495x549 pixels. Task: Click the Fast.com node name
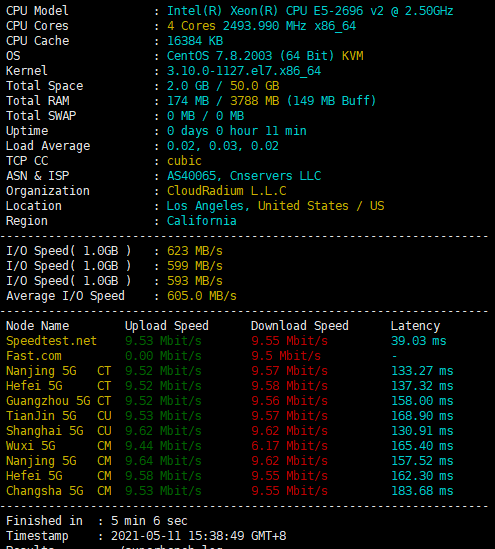(x=34, y=356)
